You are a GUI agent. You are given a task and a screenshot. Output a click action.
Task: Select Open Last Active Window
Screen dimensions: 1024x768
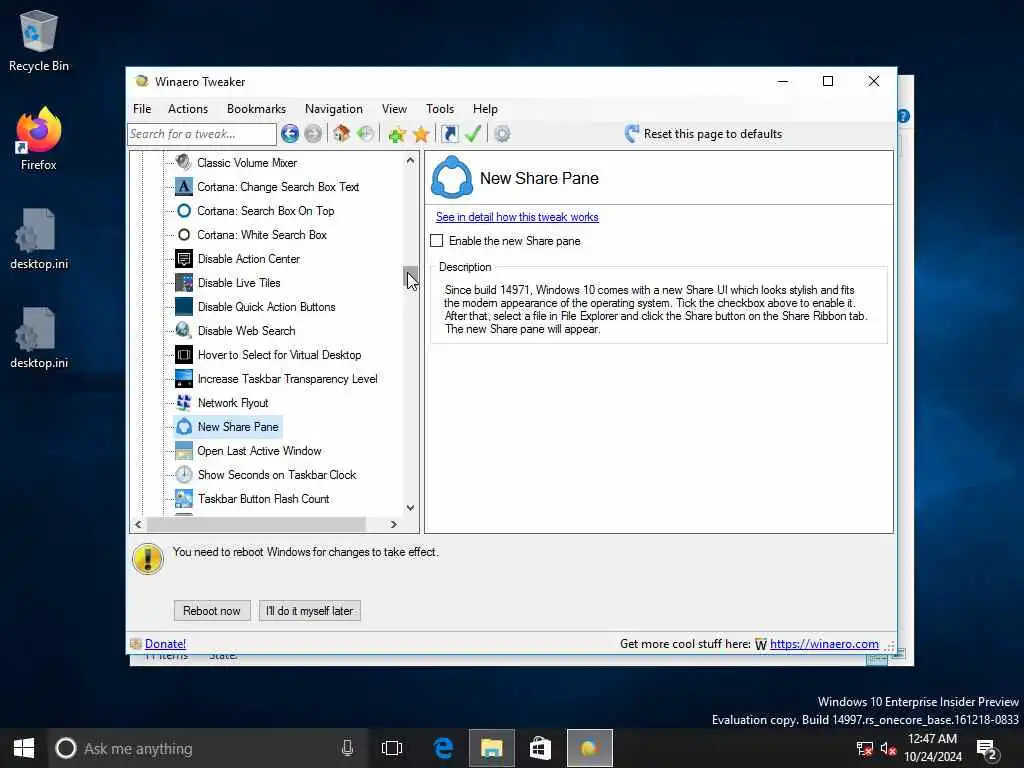pos(259,451)
